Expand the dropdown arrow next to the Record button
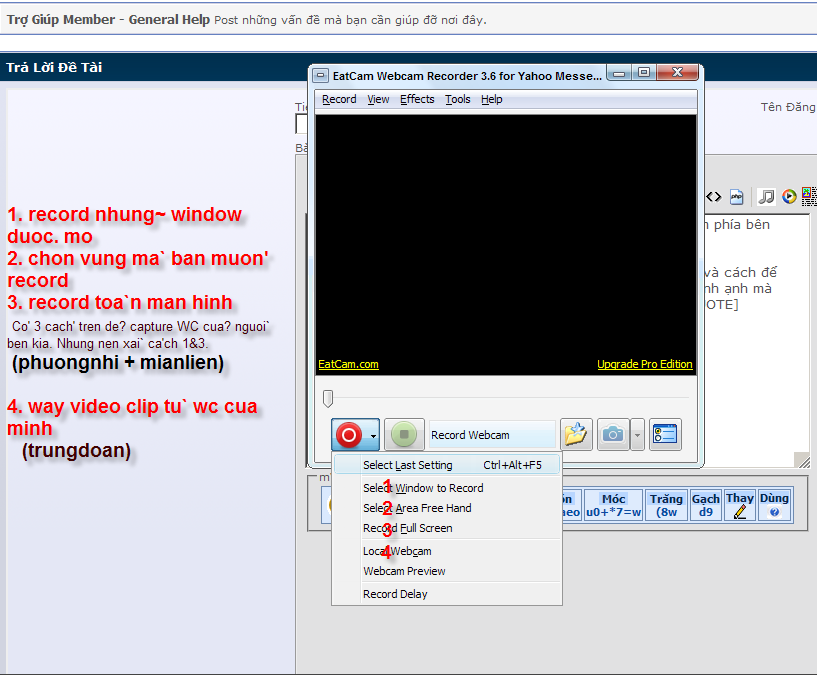 click(x=373, y=436)
